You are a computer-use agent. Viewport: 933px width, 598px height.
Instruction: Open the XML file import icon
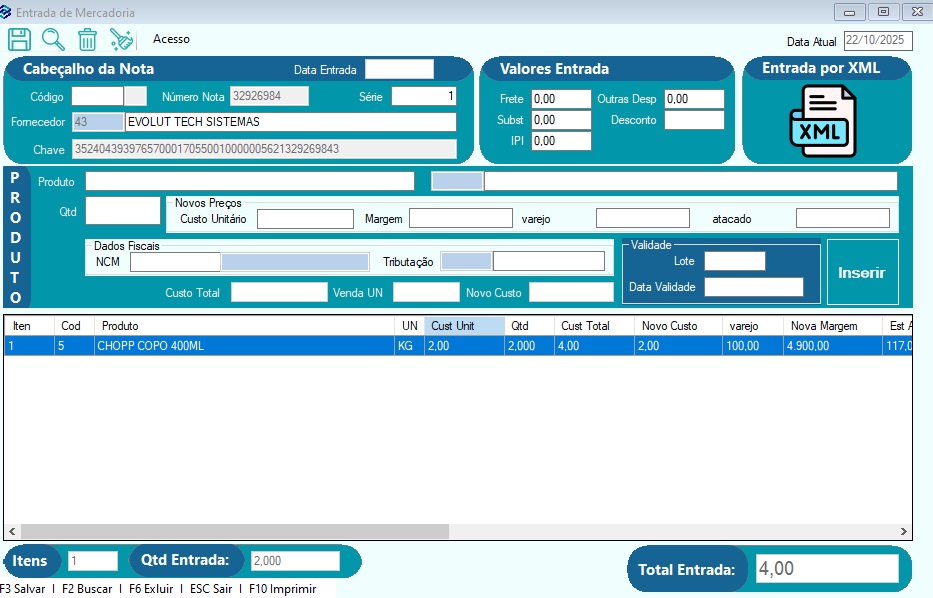823,120
